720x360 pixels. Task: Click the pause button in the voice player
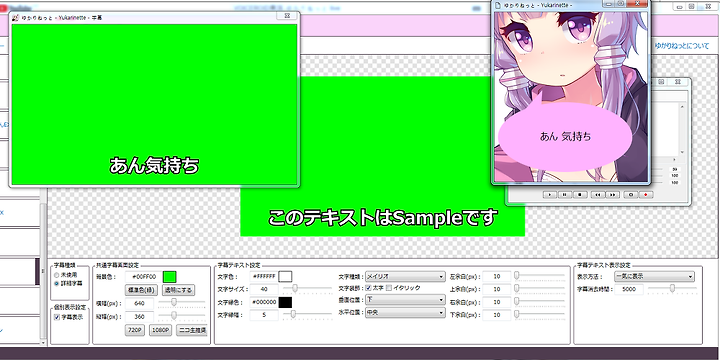click(565, 195)
